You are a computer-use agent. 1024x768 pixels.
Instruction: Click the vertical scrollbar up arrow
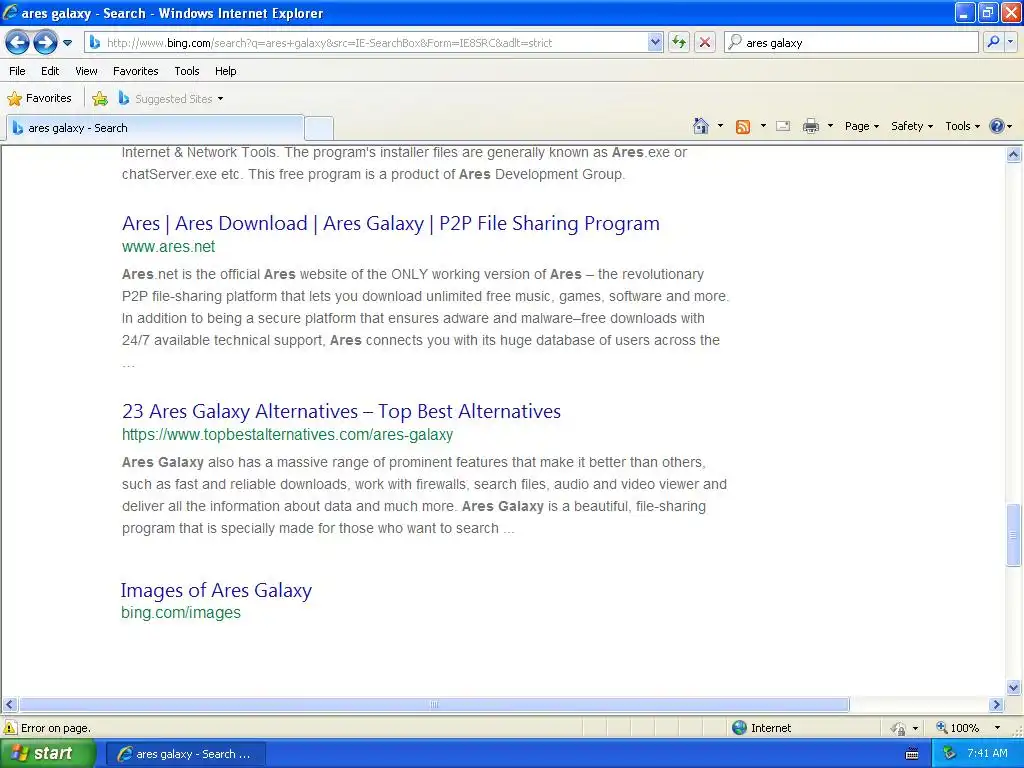click(x=1013, y=155)
